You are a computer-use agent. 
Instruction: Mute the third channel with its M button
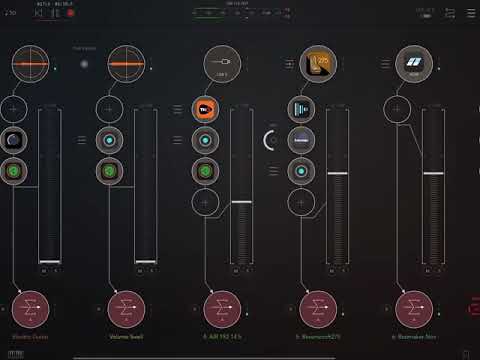coord(236,271)
